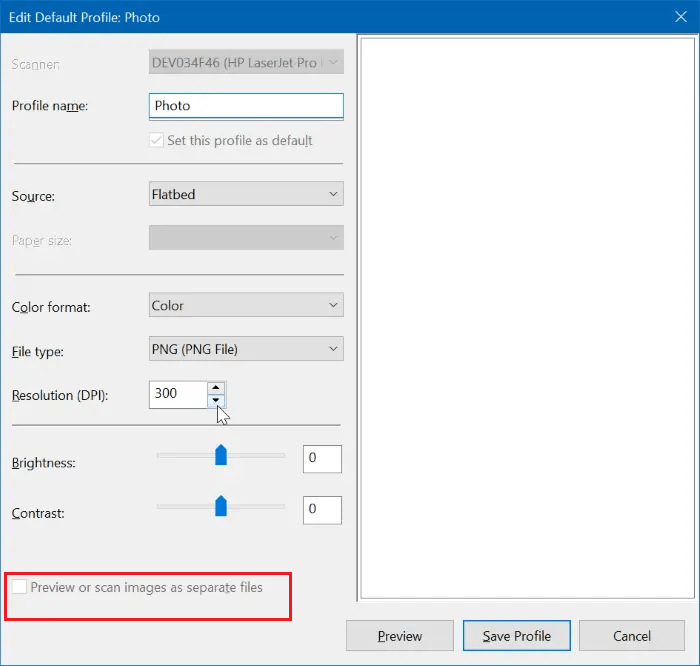This screenshot has height=666, width=700.
Task: Click the scan preview area
Action: click(527, 318)
